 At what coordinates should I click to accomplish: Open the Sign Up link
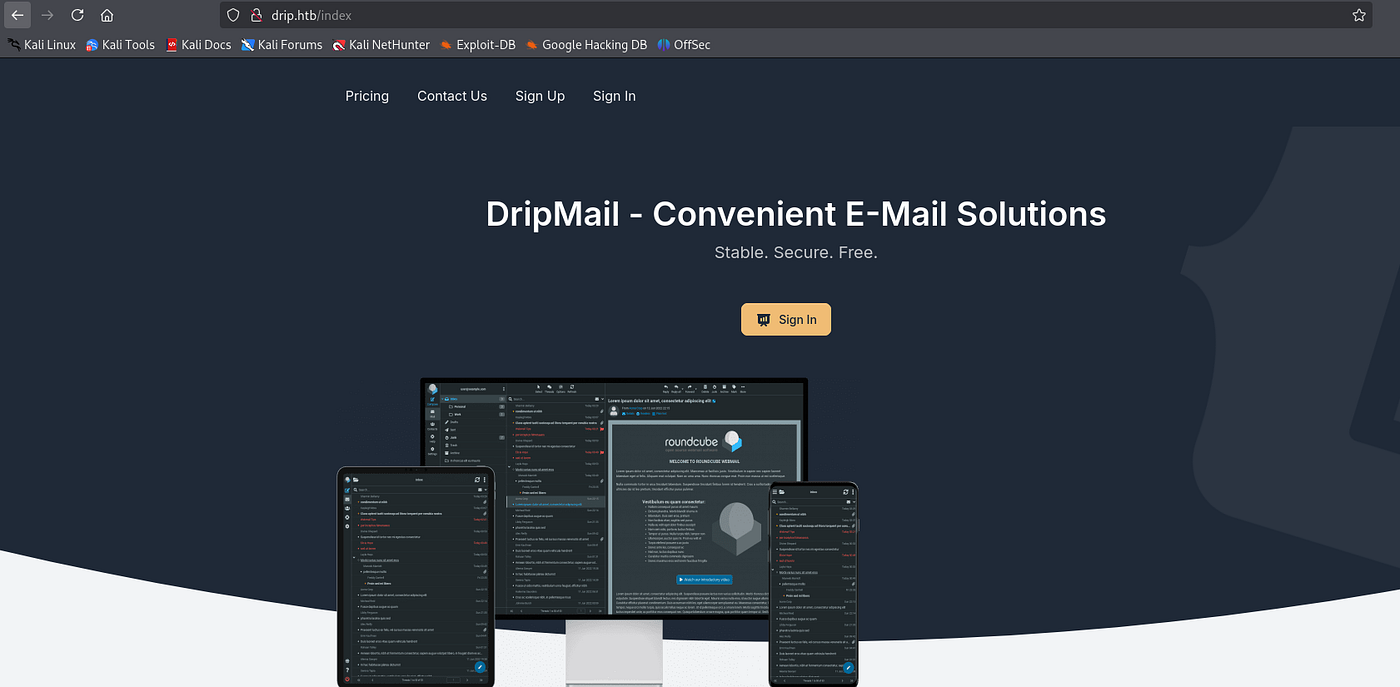pyautogui.click(x=539, y=96)
